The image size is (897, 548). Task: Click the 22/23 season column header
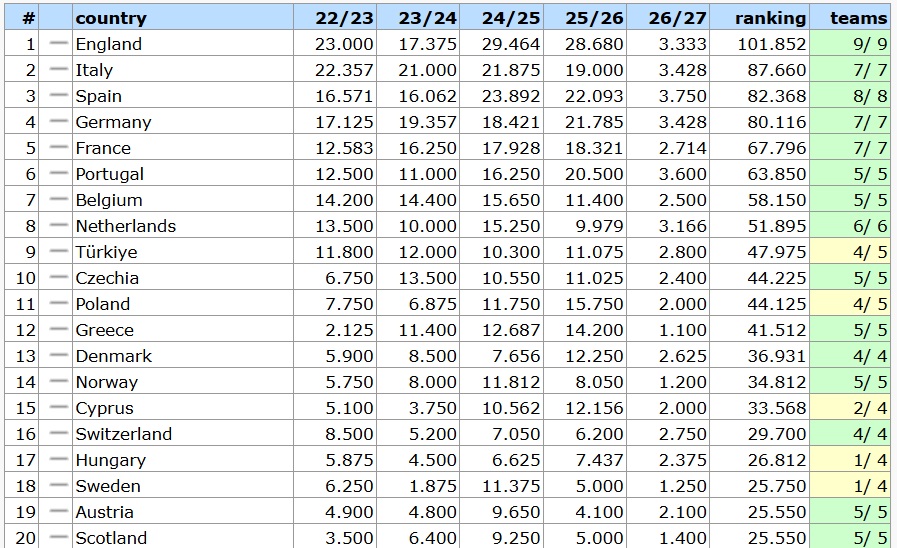click(x=344, y=18)
